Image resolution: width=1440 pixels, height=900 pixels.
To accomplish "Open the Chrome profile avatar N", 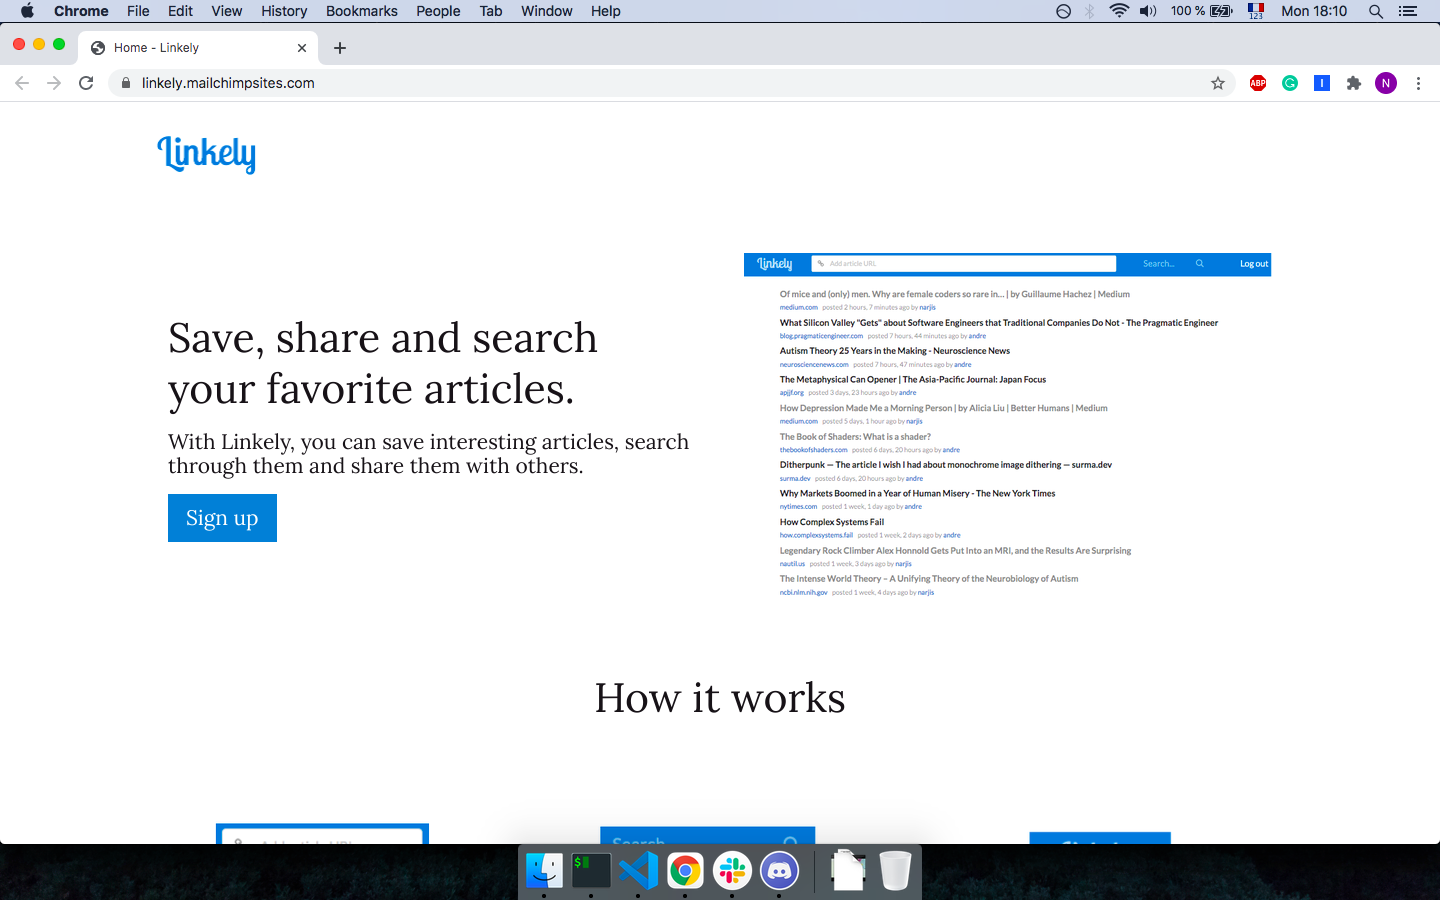I will (1386, 83).
